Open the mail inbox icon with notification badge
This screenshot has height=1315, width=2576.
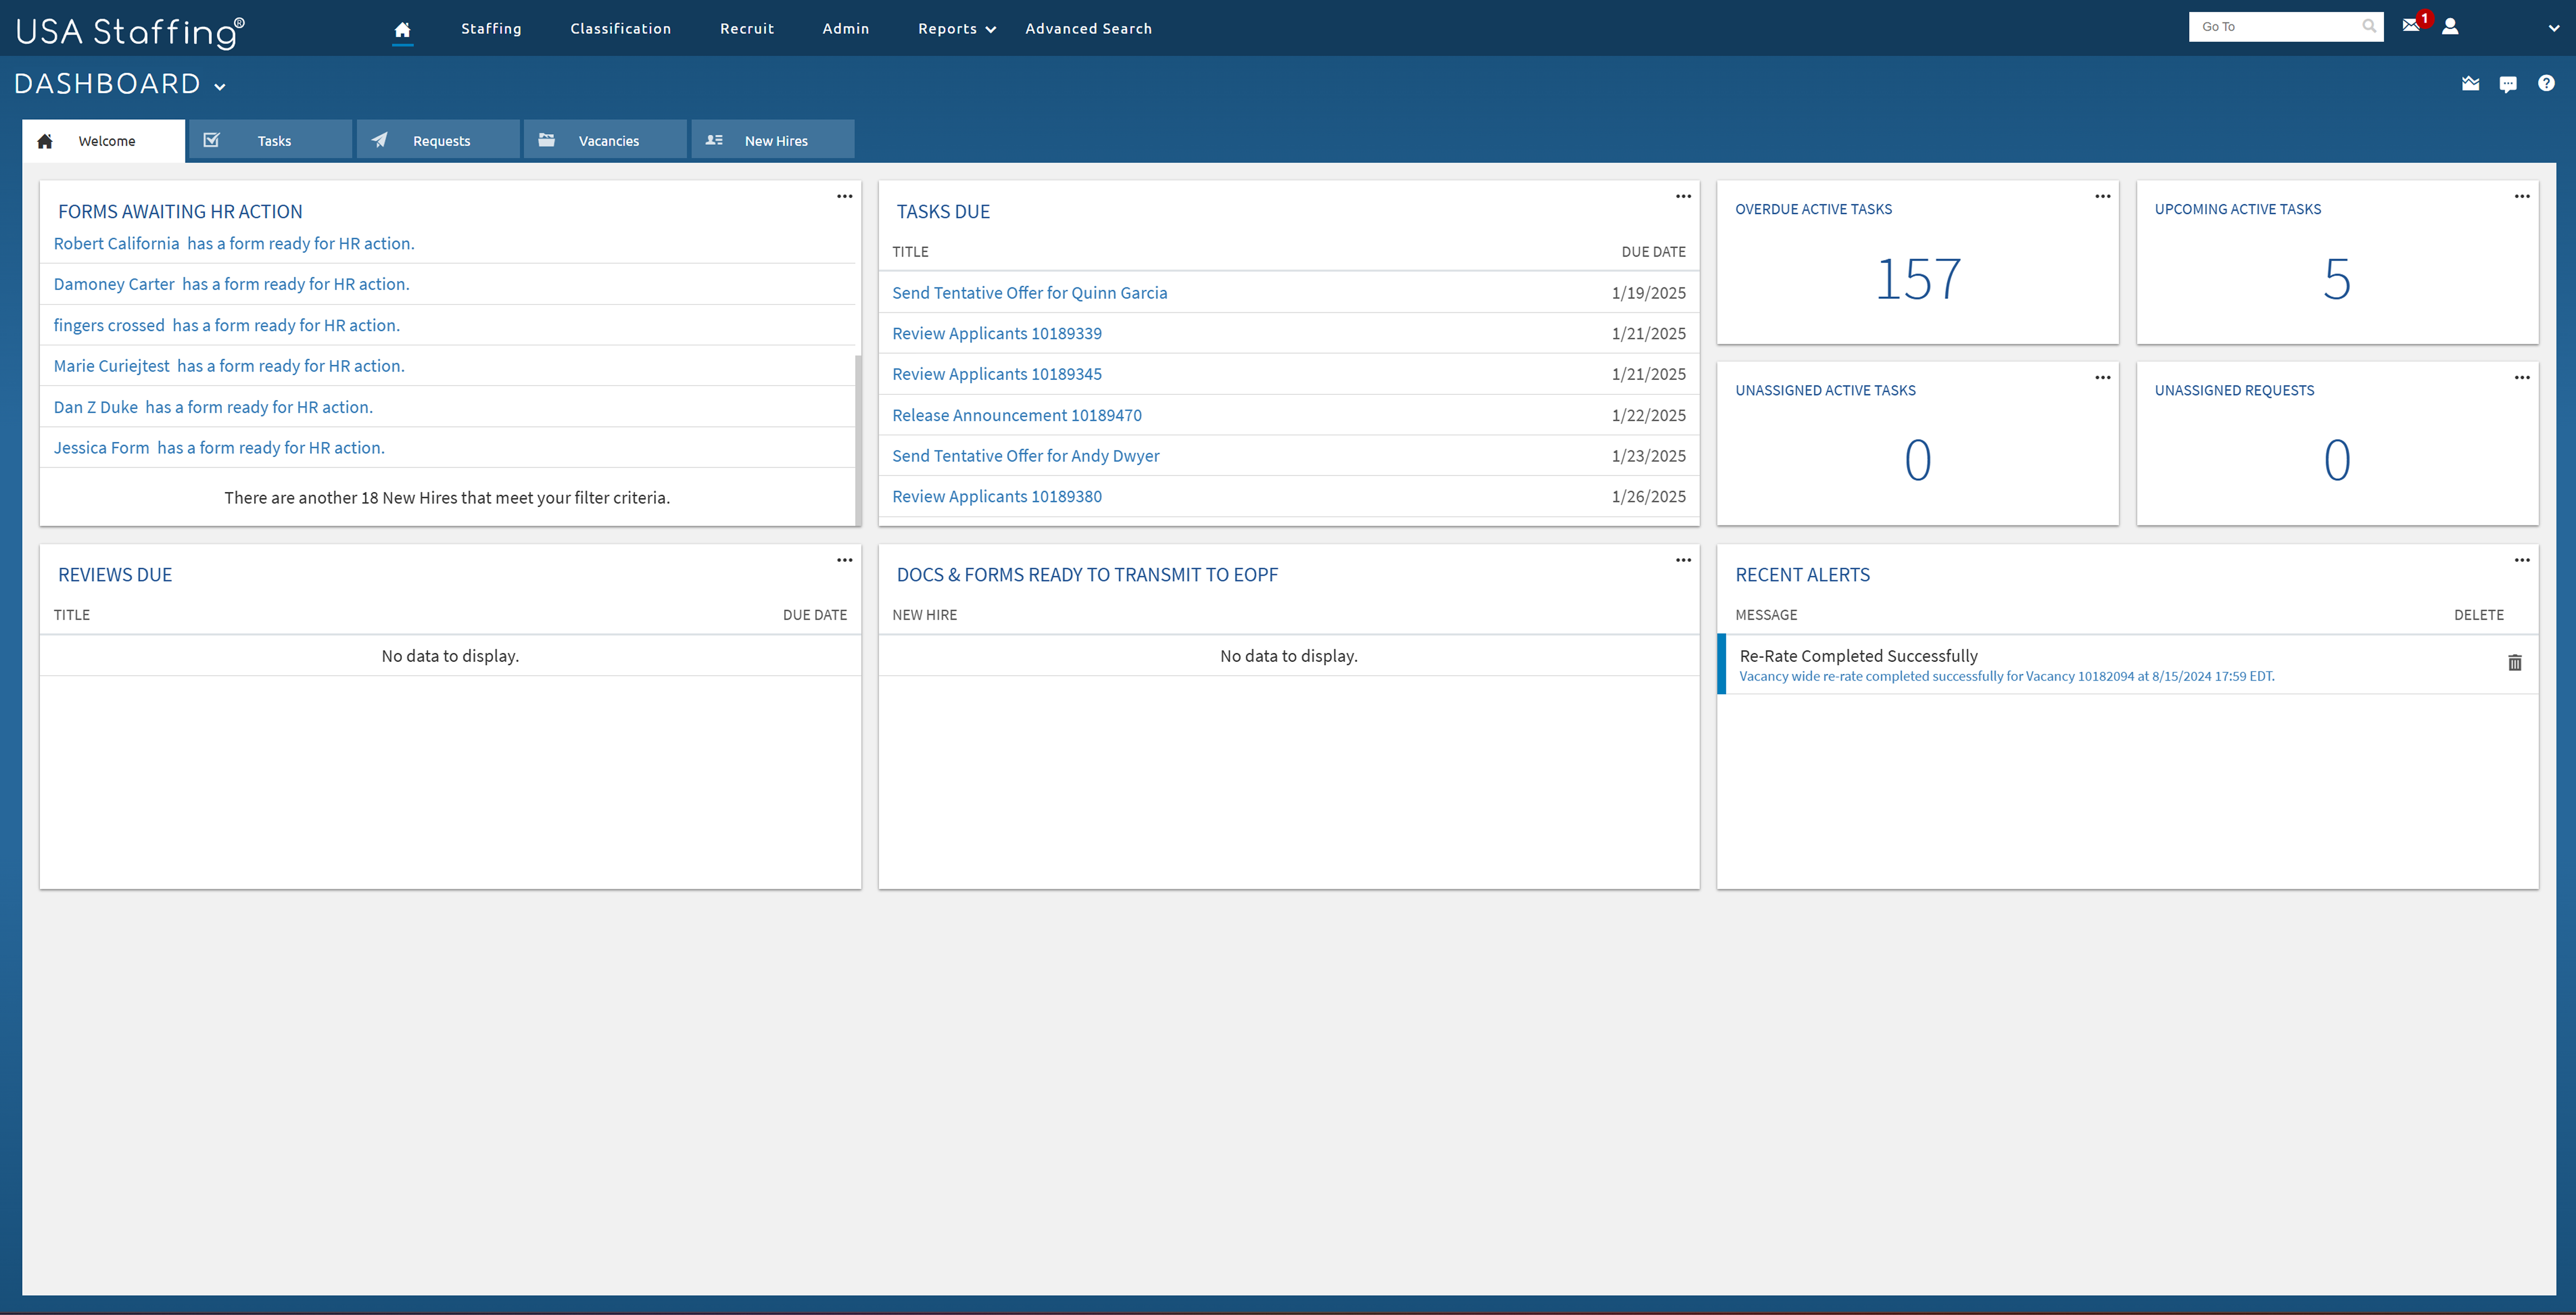click(x=2411, y=25)
